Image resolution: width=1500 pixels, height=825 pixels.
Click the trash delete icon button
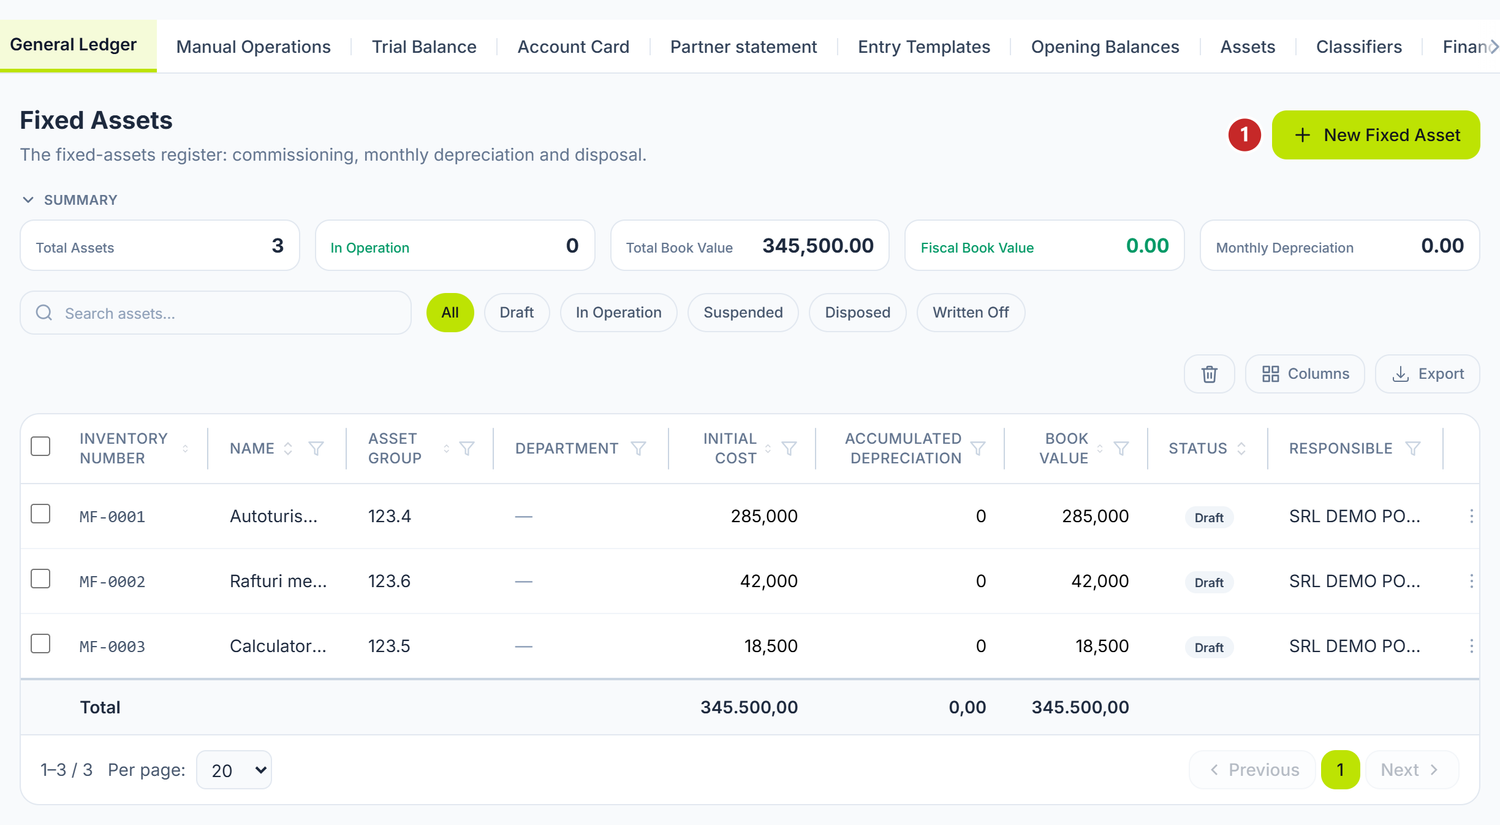tap(1209, 374)
